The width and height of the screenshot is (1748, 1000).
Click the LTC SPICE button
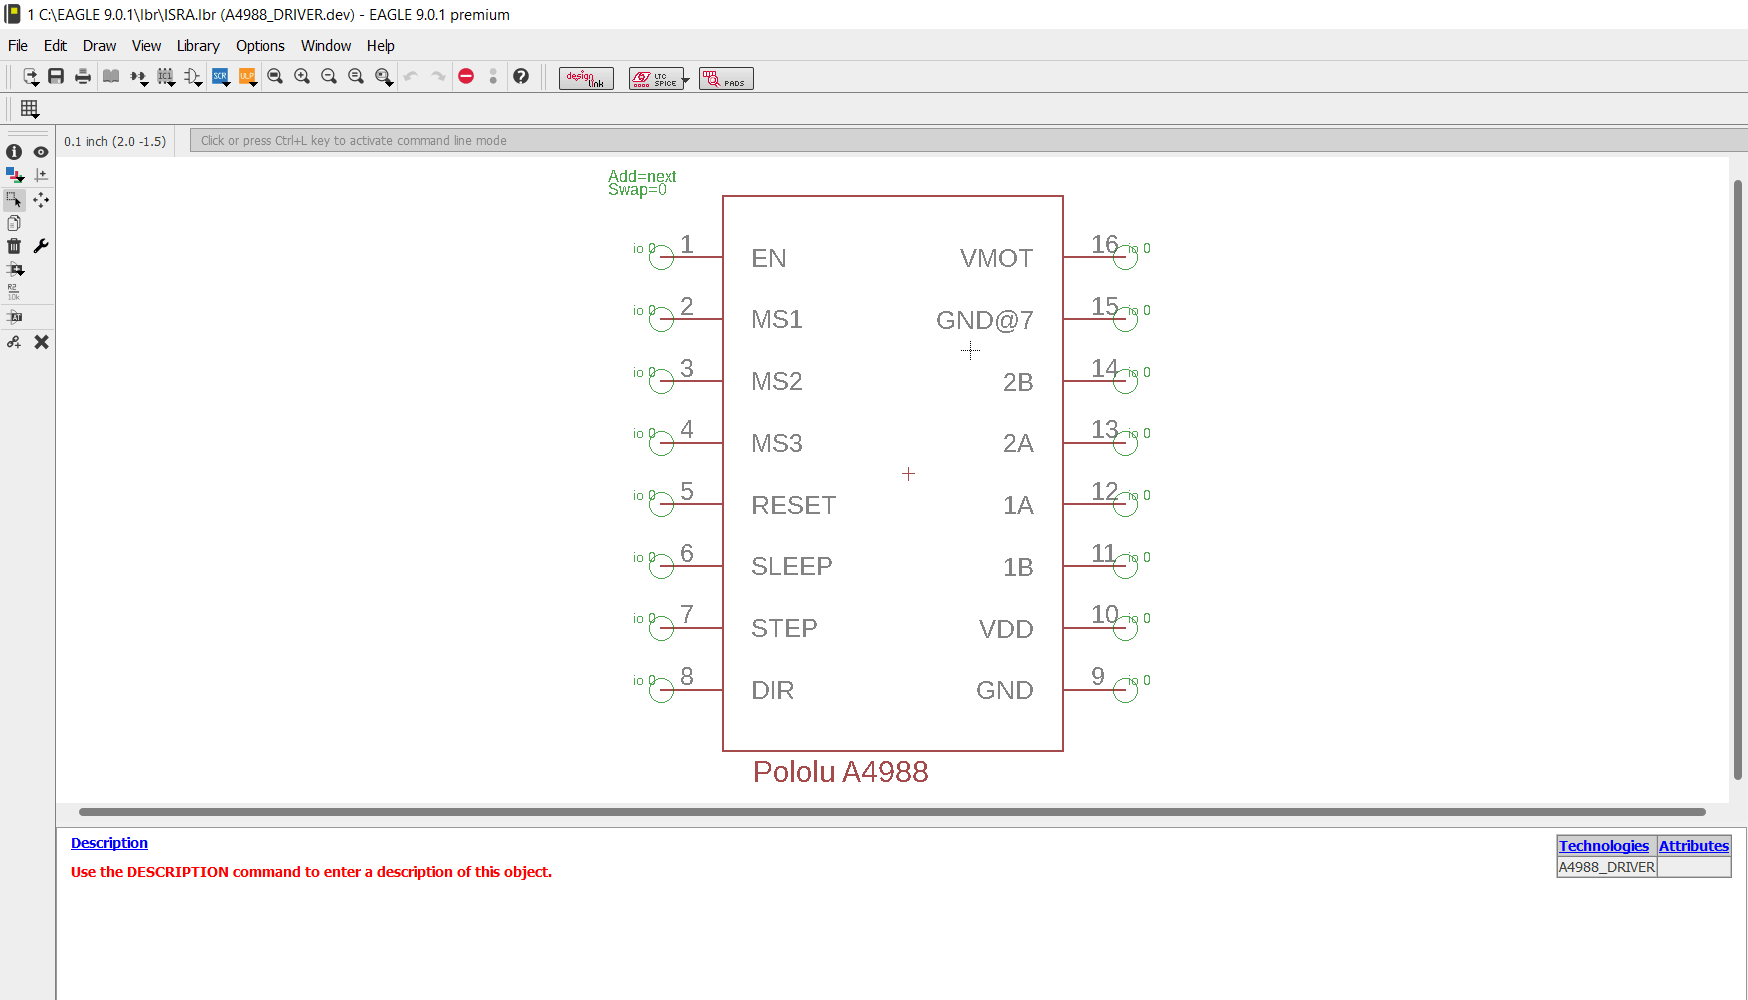coord(654,78)
